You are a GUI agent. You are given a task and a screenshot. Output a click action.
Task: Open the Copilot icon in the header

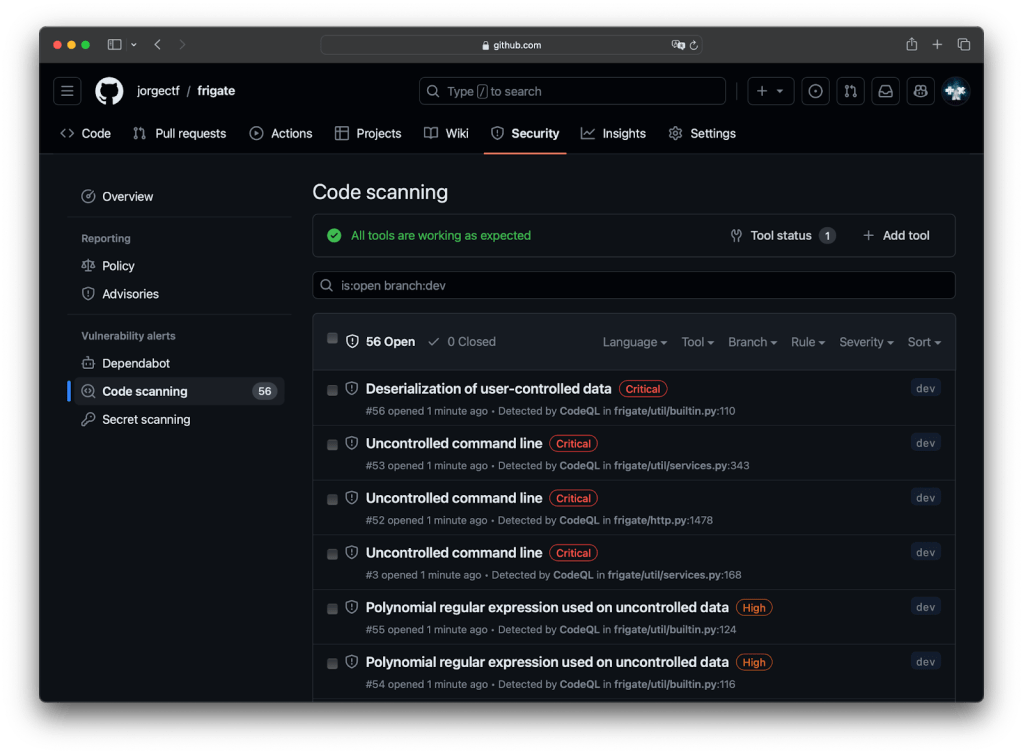point(919,91)
